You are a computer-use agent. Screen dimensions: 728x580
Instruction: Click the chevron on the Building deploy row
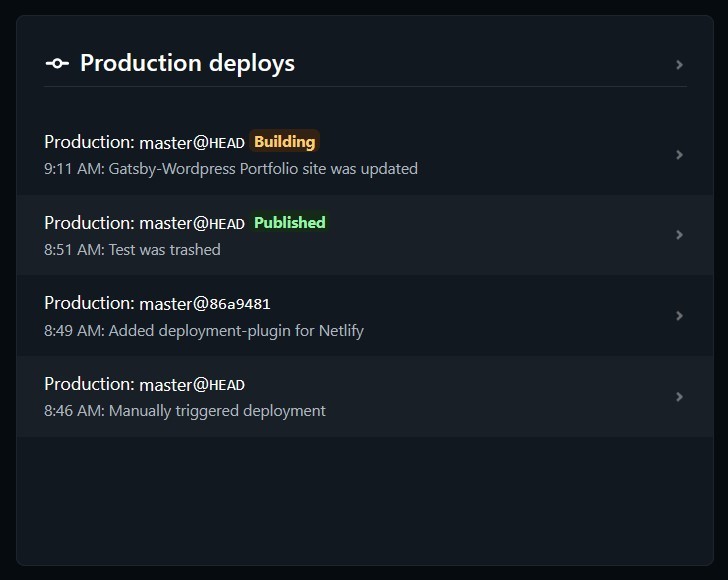click(x=679, y=155)
